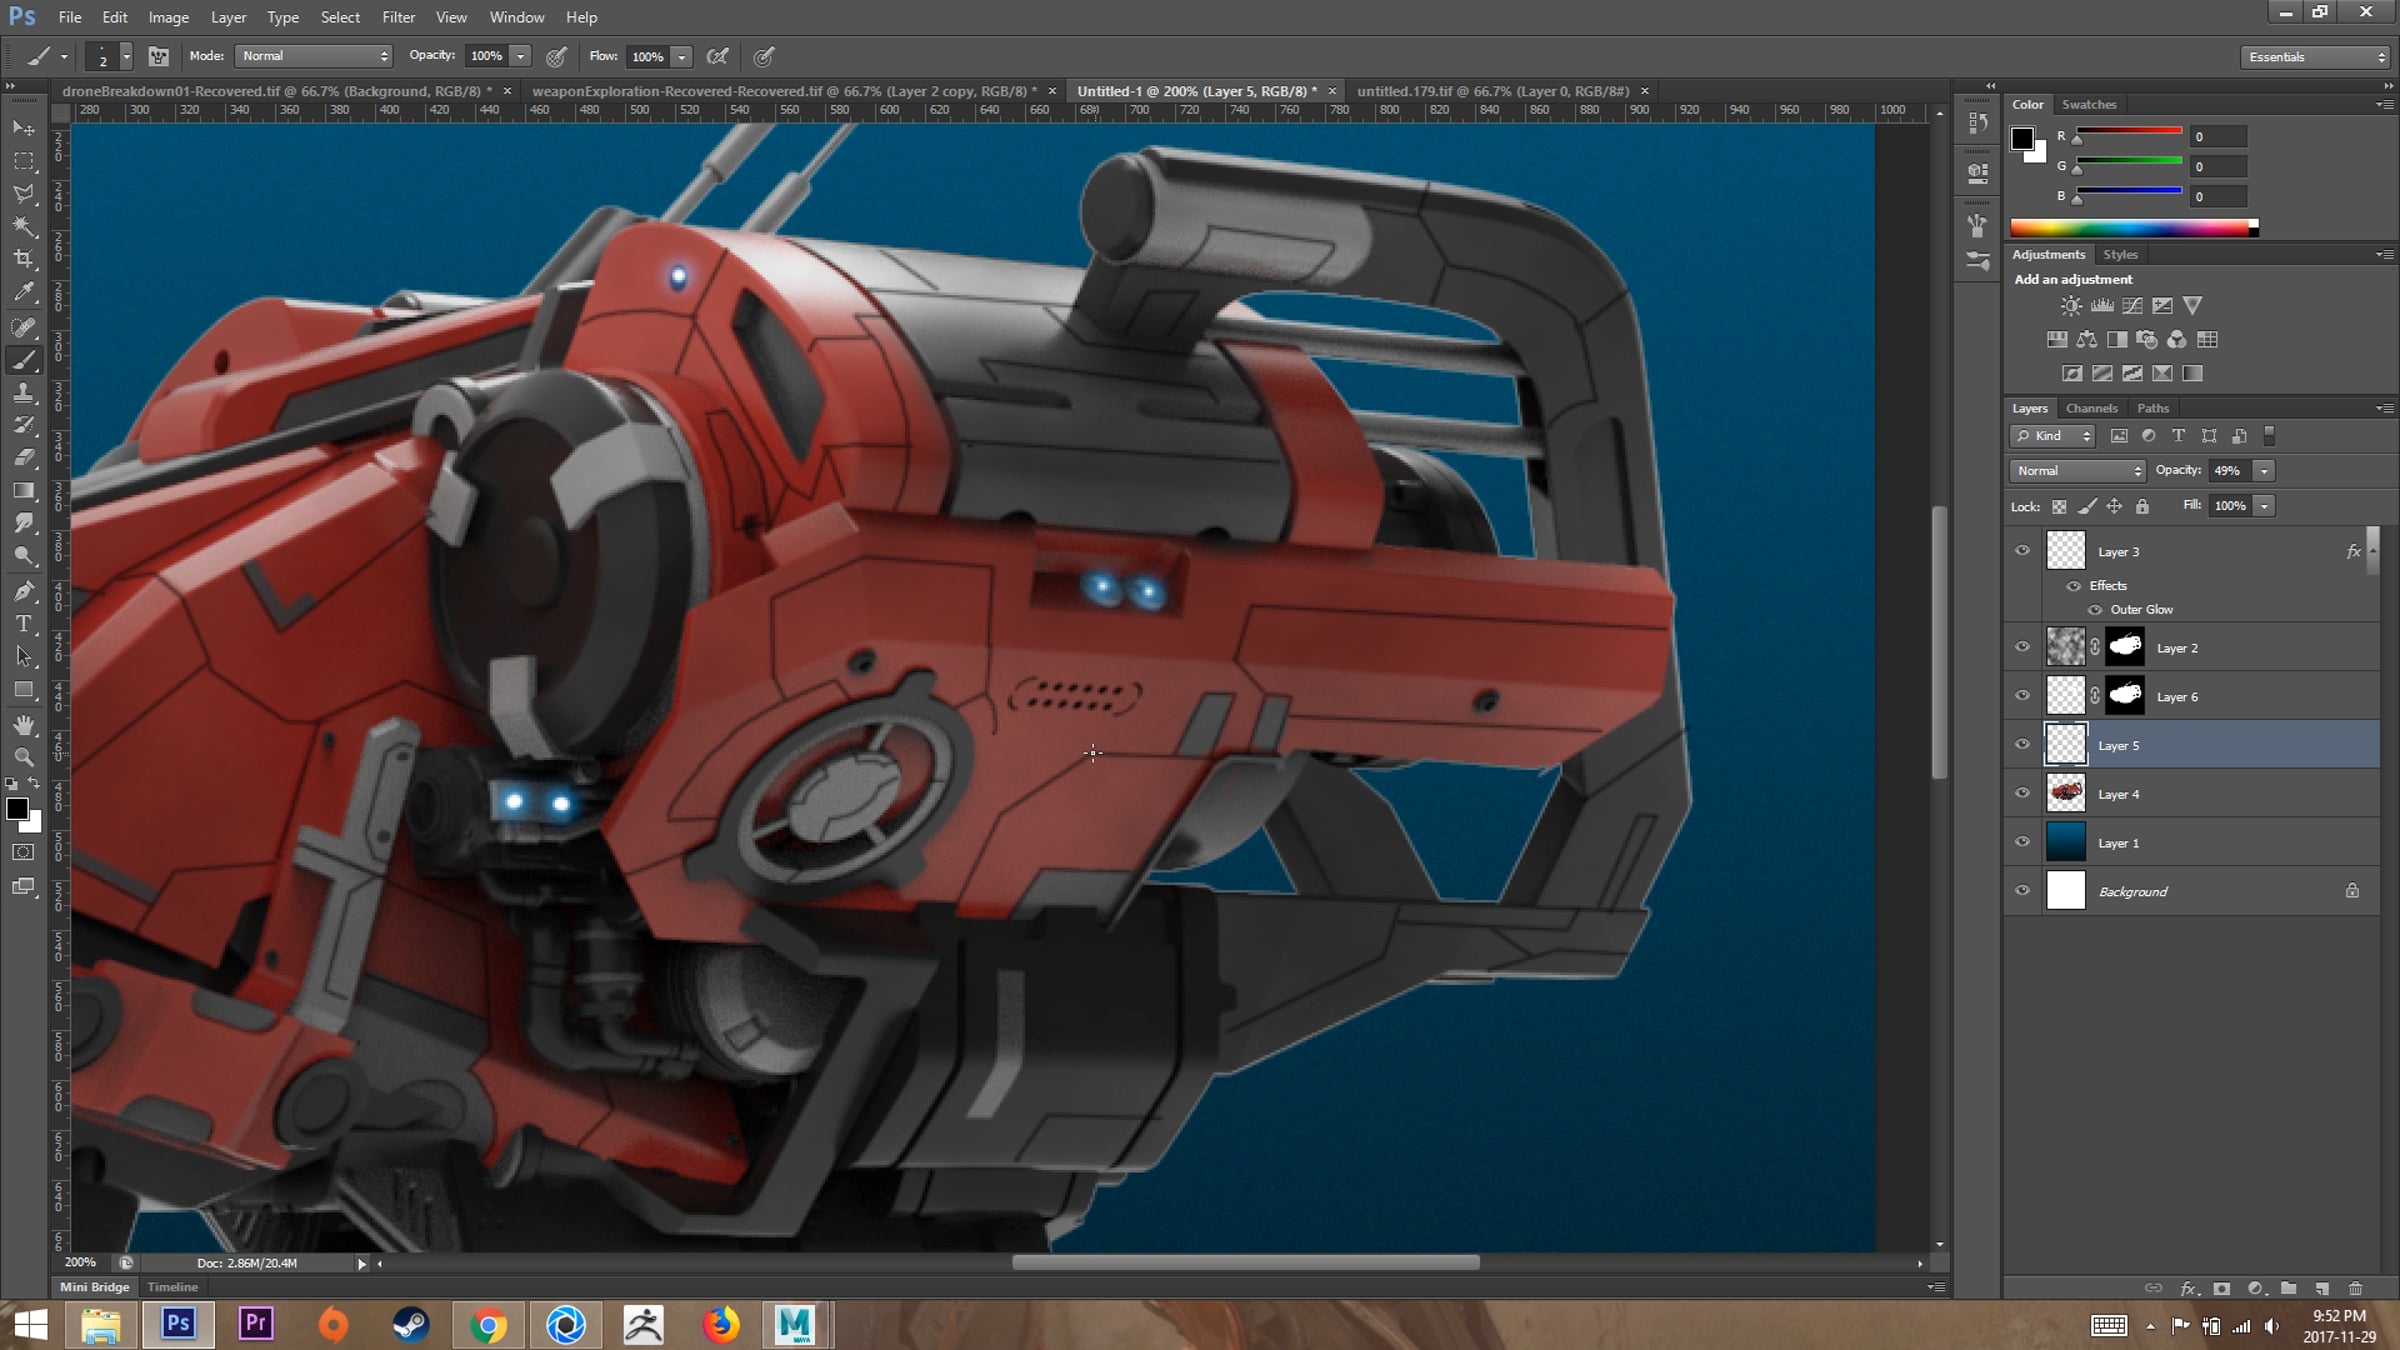
Task: Select the Magic Wand tool
Action: (x=23, y=226)
